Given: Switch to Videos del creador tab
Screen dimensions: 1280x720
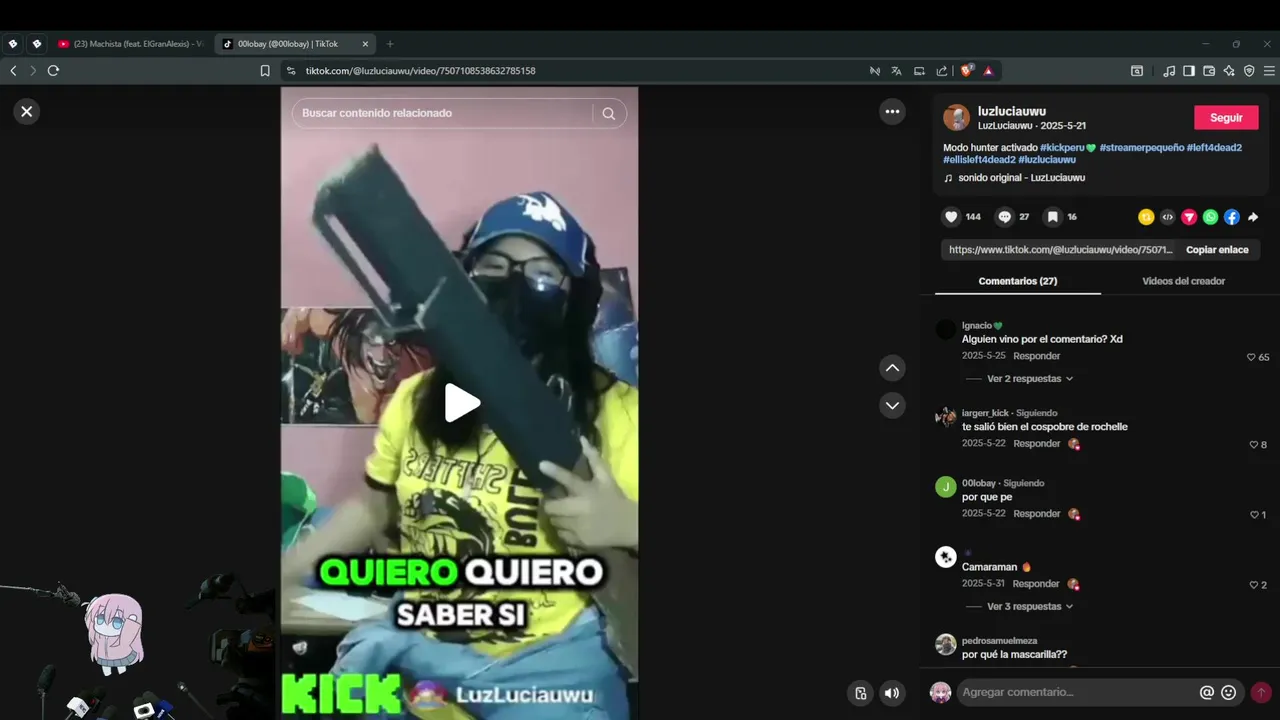Looking at the screenshot, I should pyautogui.click(x=1183, y=281).
